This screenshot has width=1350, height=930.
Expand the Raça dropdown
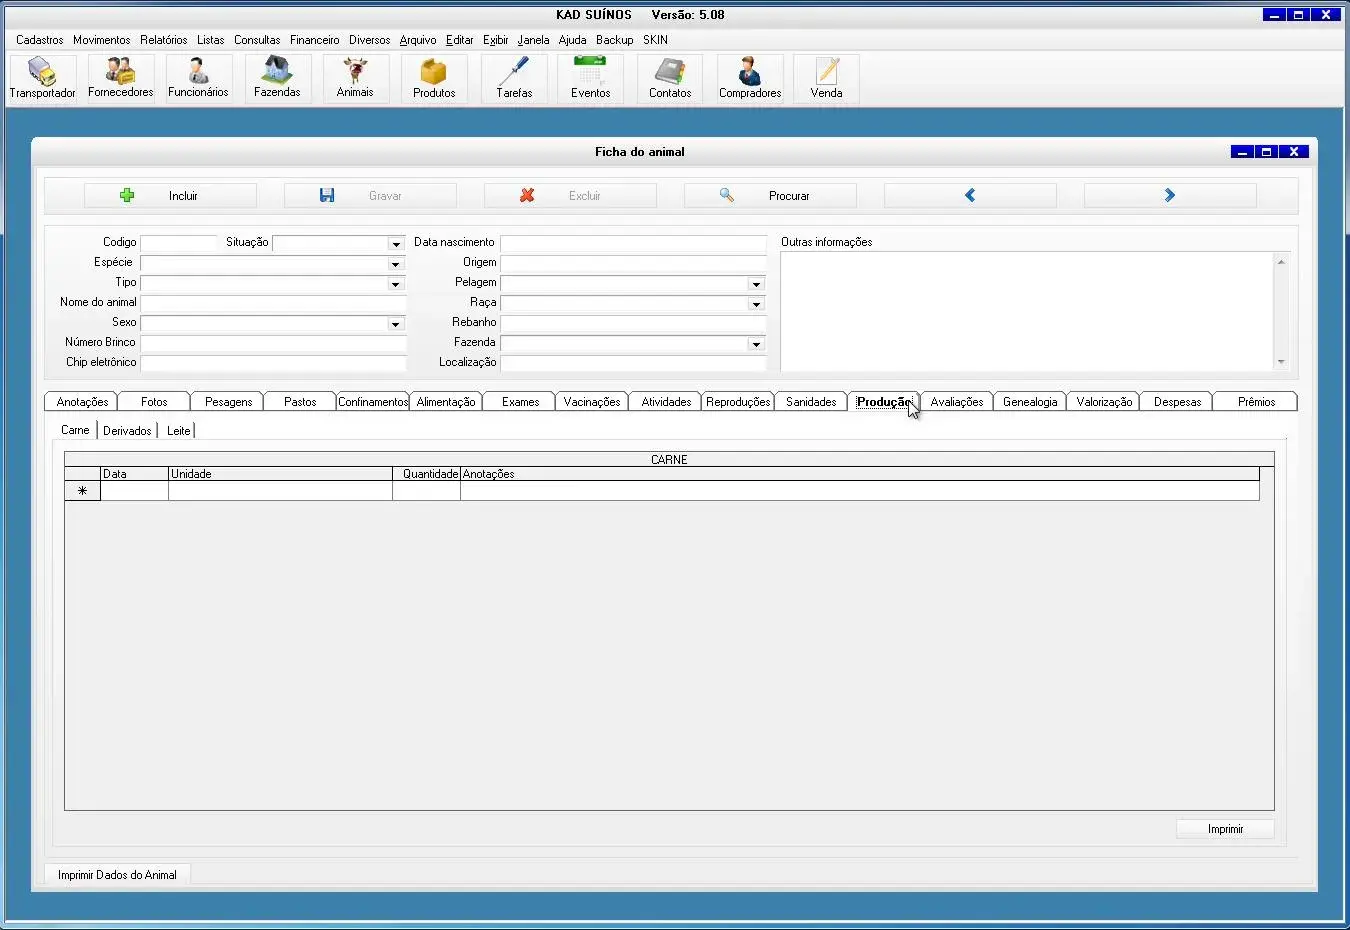pos(756,304)
